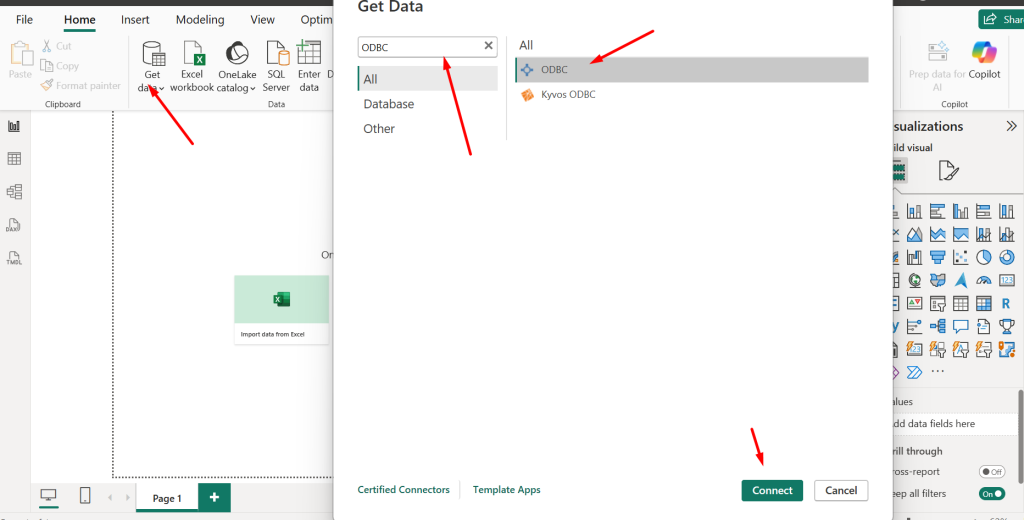
Task: Insert the Power Automate visual
Action: tap(914, 372)
